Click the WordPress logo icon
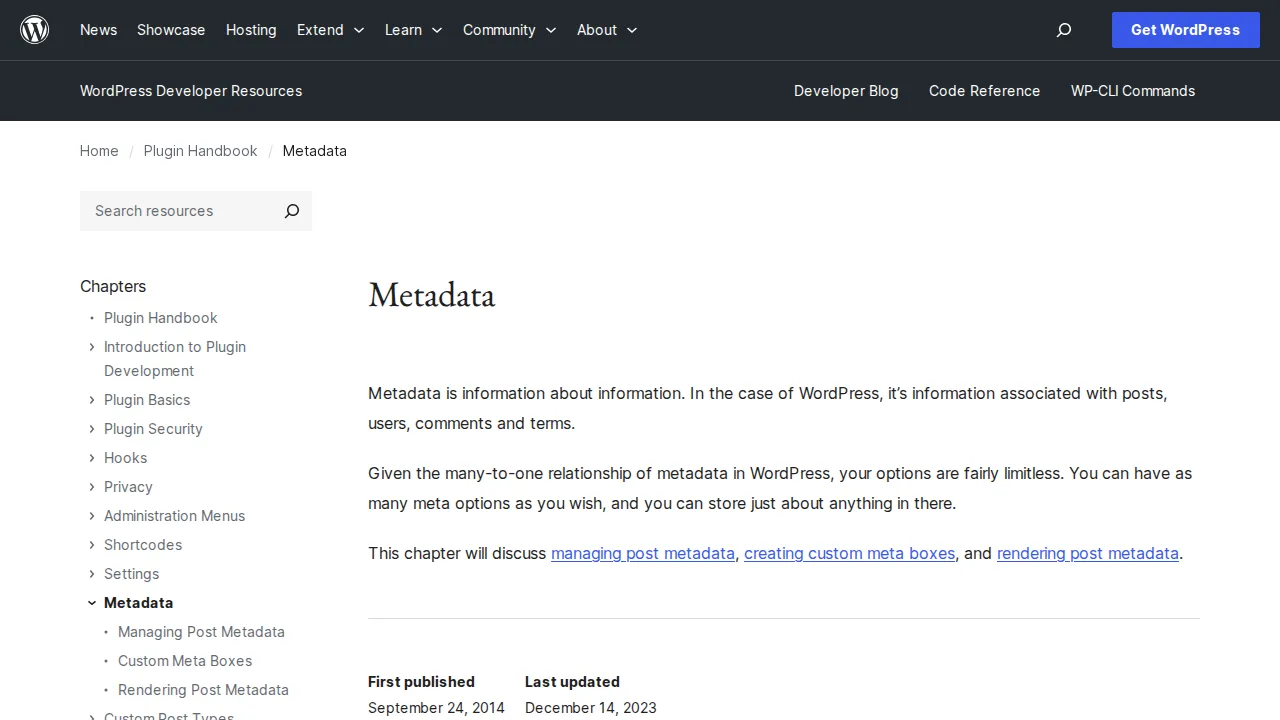The image size is (1280, 720). click(x=34, y=29)
